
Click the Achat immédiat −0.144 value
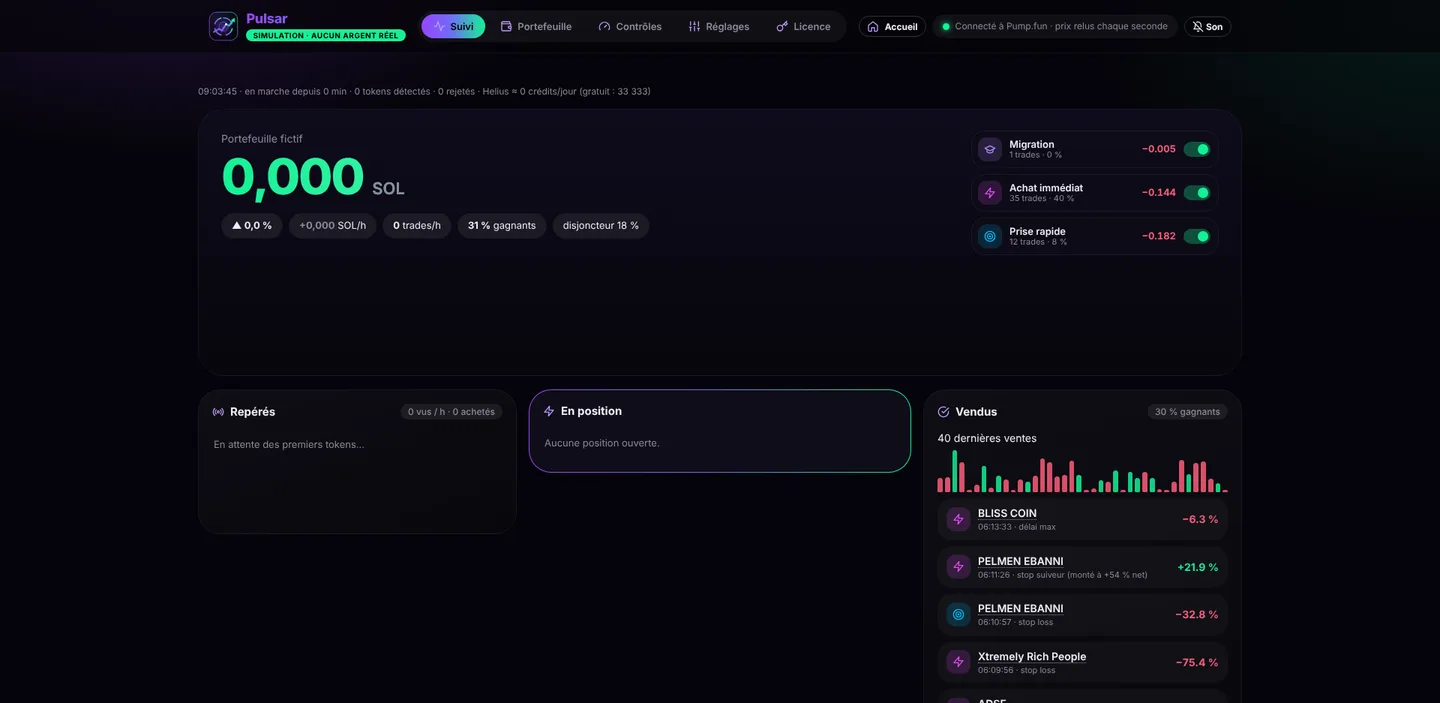tap(1159, 192)
